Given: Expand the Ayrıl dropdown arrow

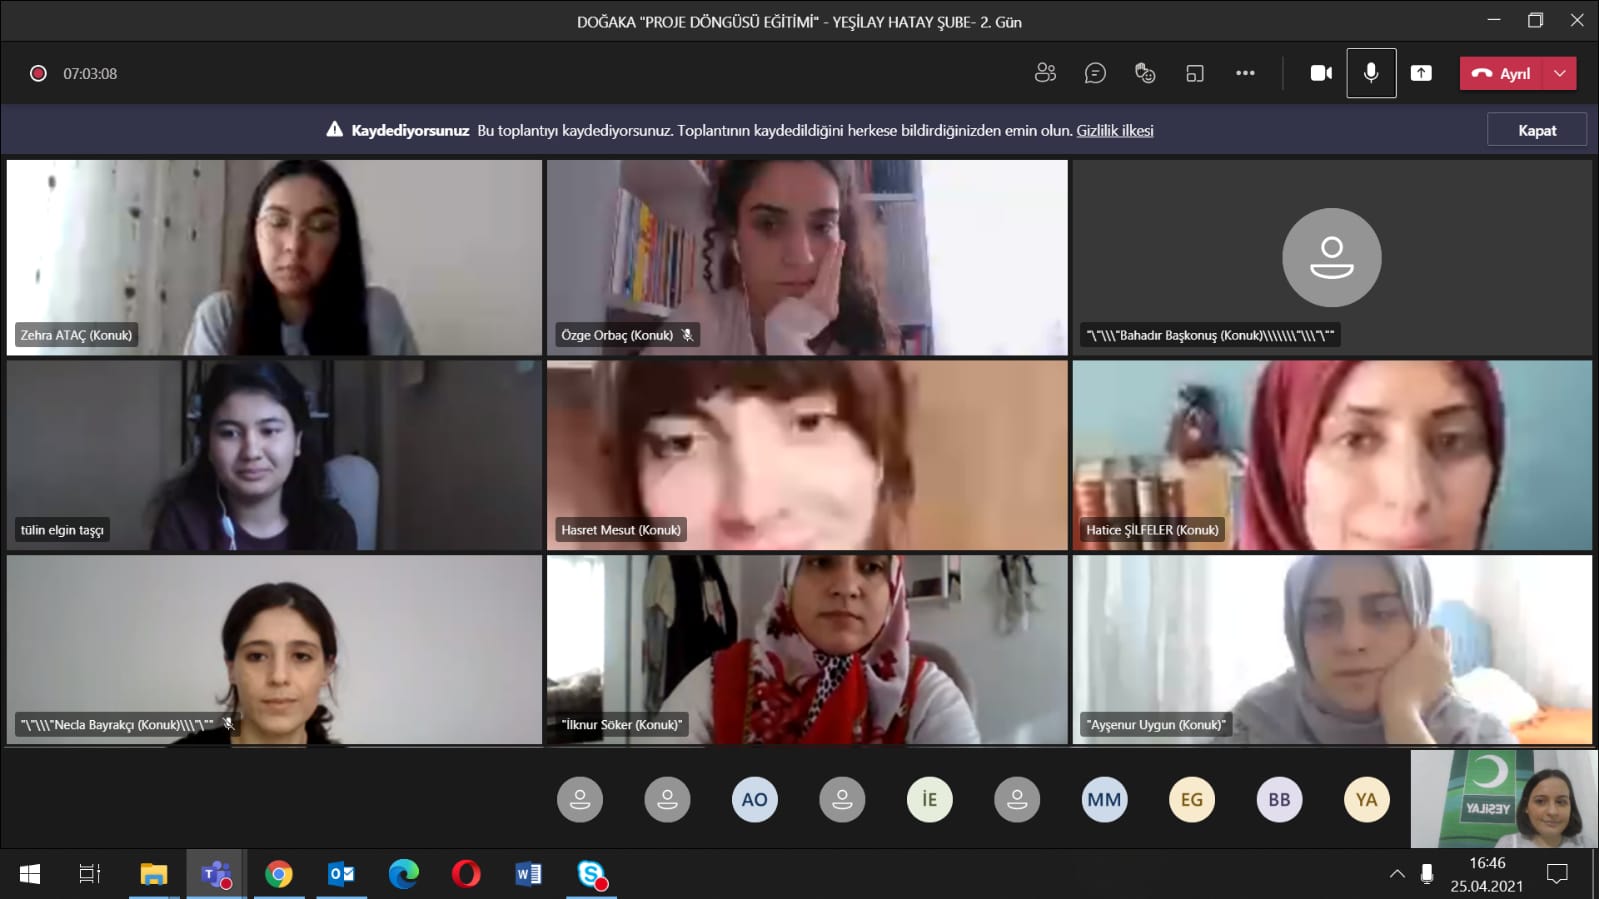Looking at the screenshot, I should [x=1560, y=73].
